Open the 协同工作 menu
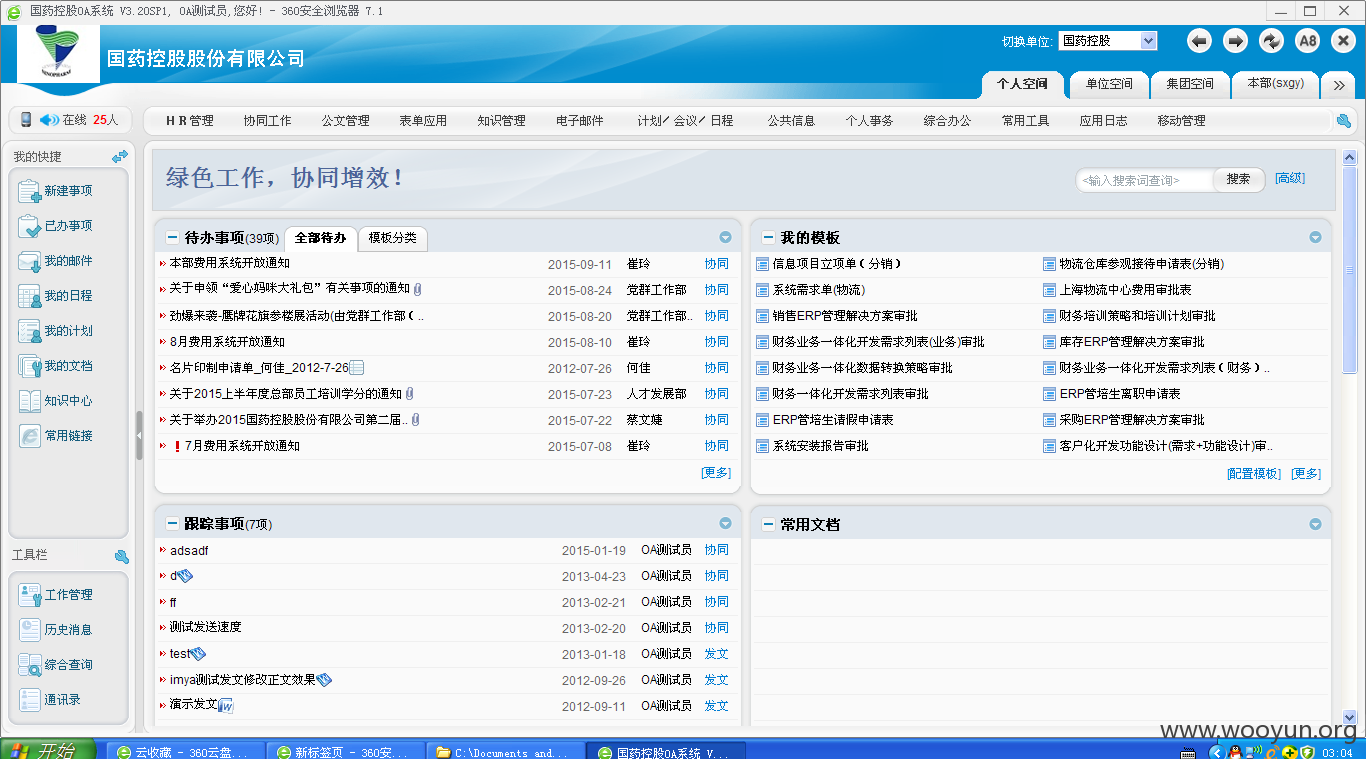 tap(267, 121)
